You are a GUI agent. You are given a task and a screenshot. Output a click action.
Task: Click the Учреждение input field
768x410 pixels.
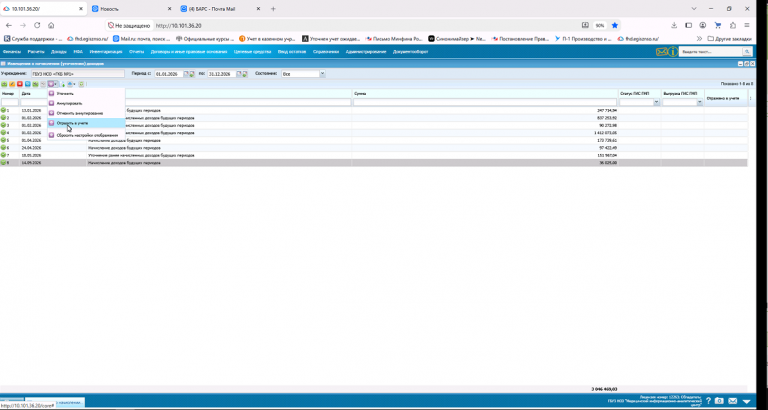click(77, 74)
